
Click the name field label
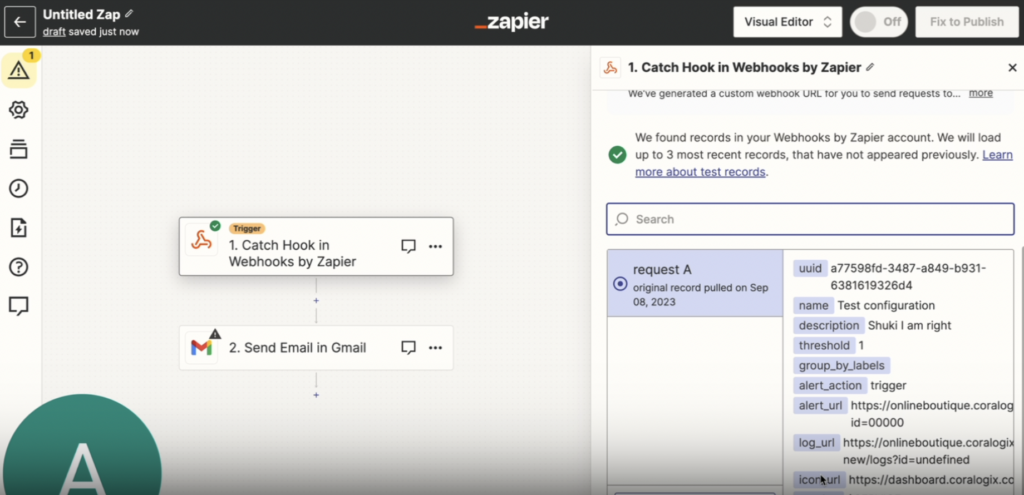[x=814, y=306]
